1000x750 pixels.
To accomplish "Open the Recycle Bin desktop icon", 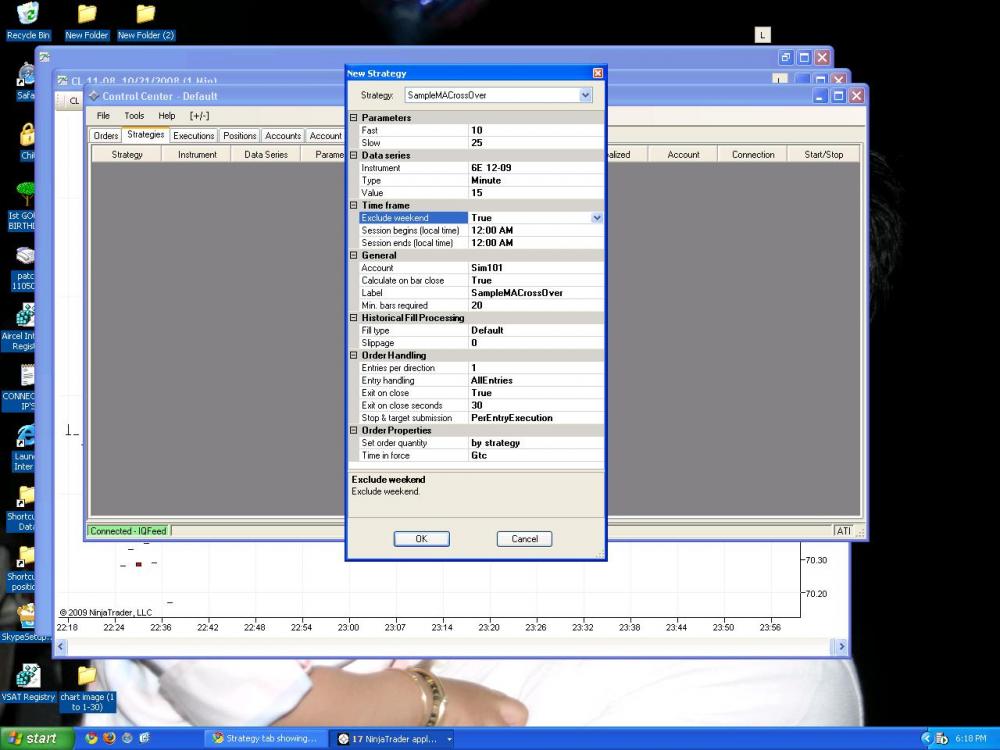I will [x=27, y=20].
